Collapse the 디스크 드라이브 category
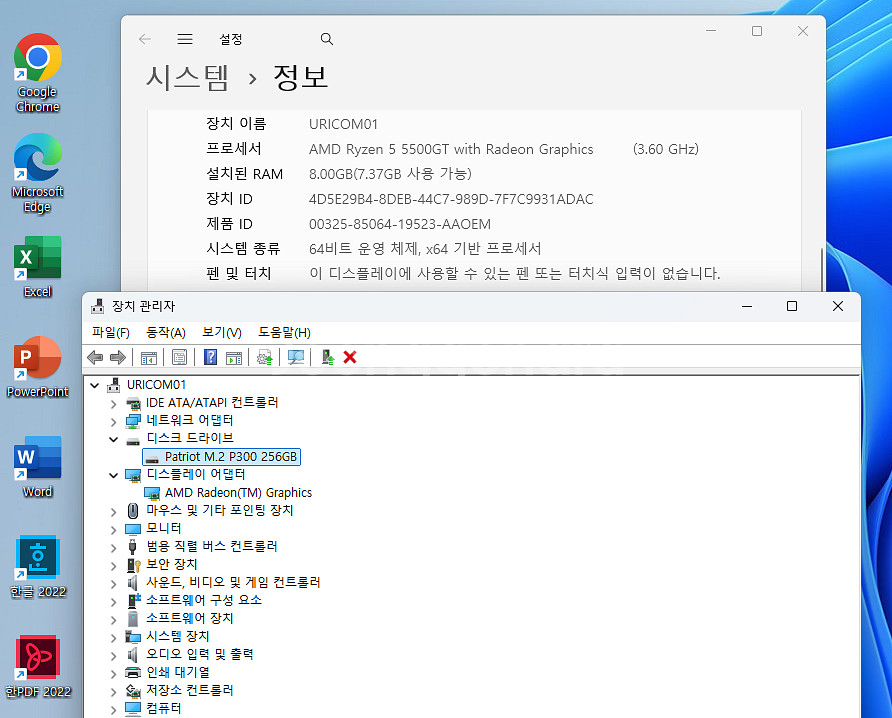 point(113,438)
